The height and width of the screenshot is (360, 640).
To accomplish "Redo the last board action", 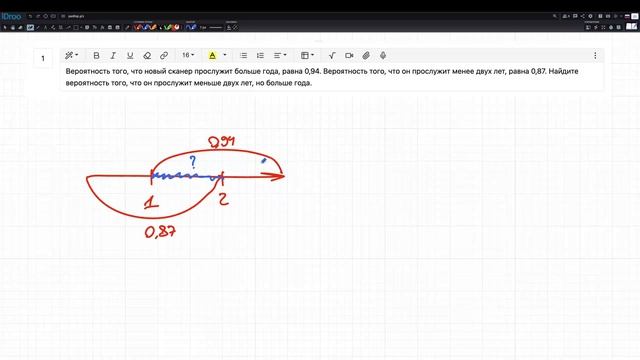I will tap(38, 16).
